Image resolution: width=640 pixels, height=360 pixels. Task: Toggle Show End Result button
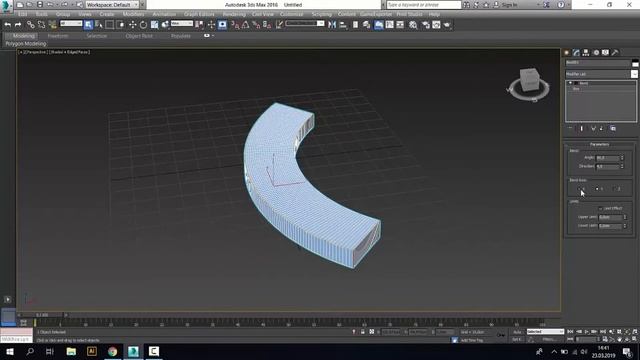pyautogui.click(x=582, y=129)
